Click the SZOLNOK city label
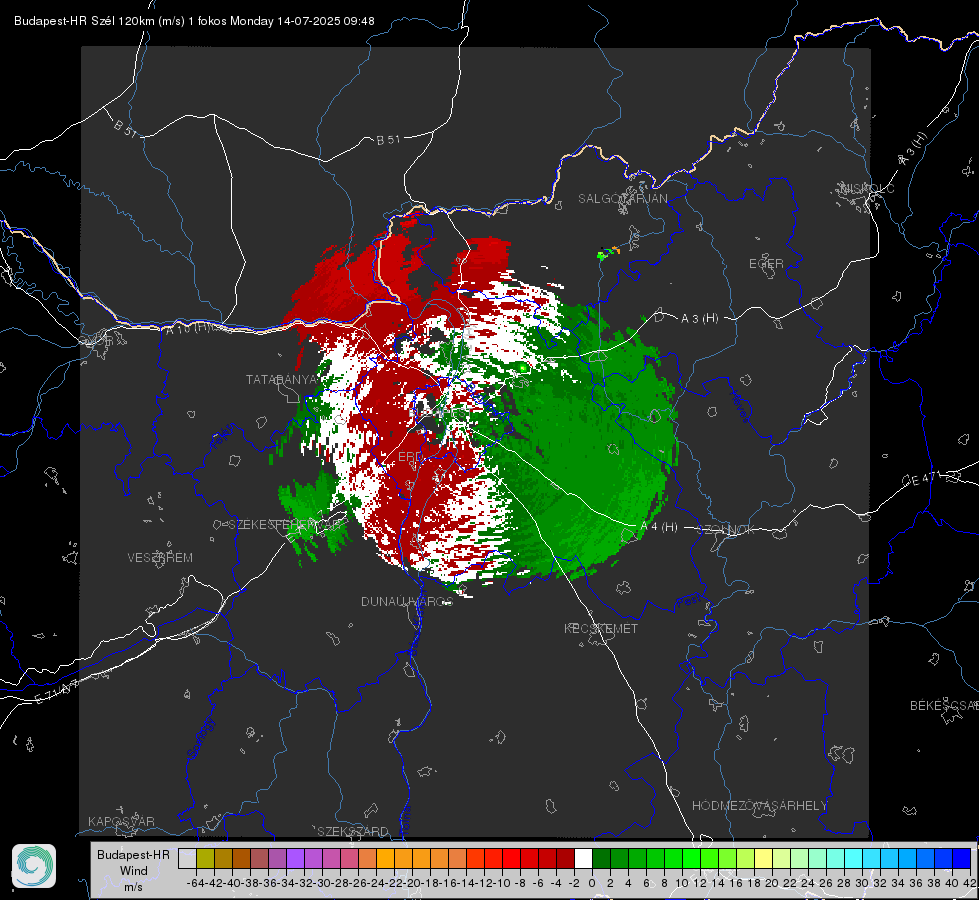979x900 pixels. pyautogui.click(x=726, y=530)
